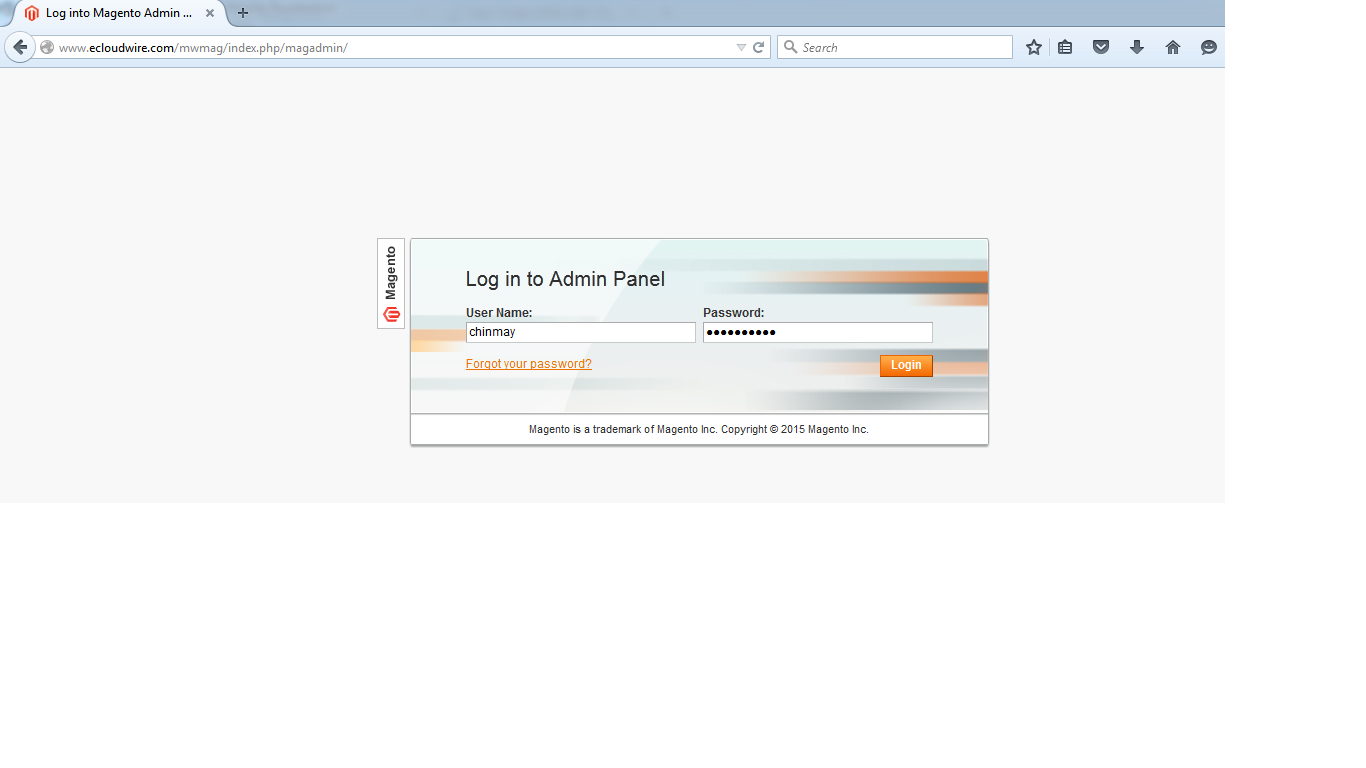Go to the Home page icon

[x=1173, y=47]
